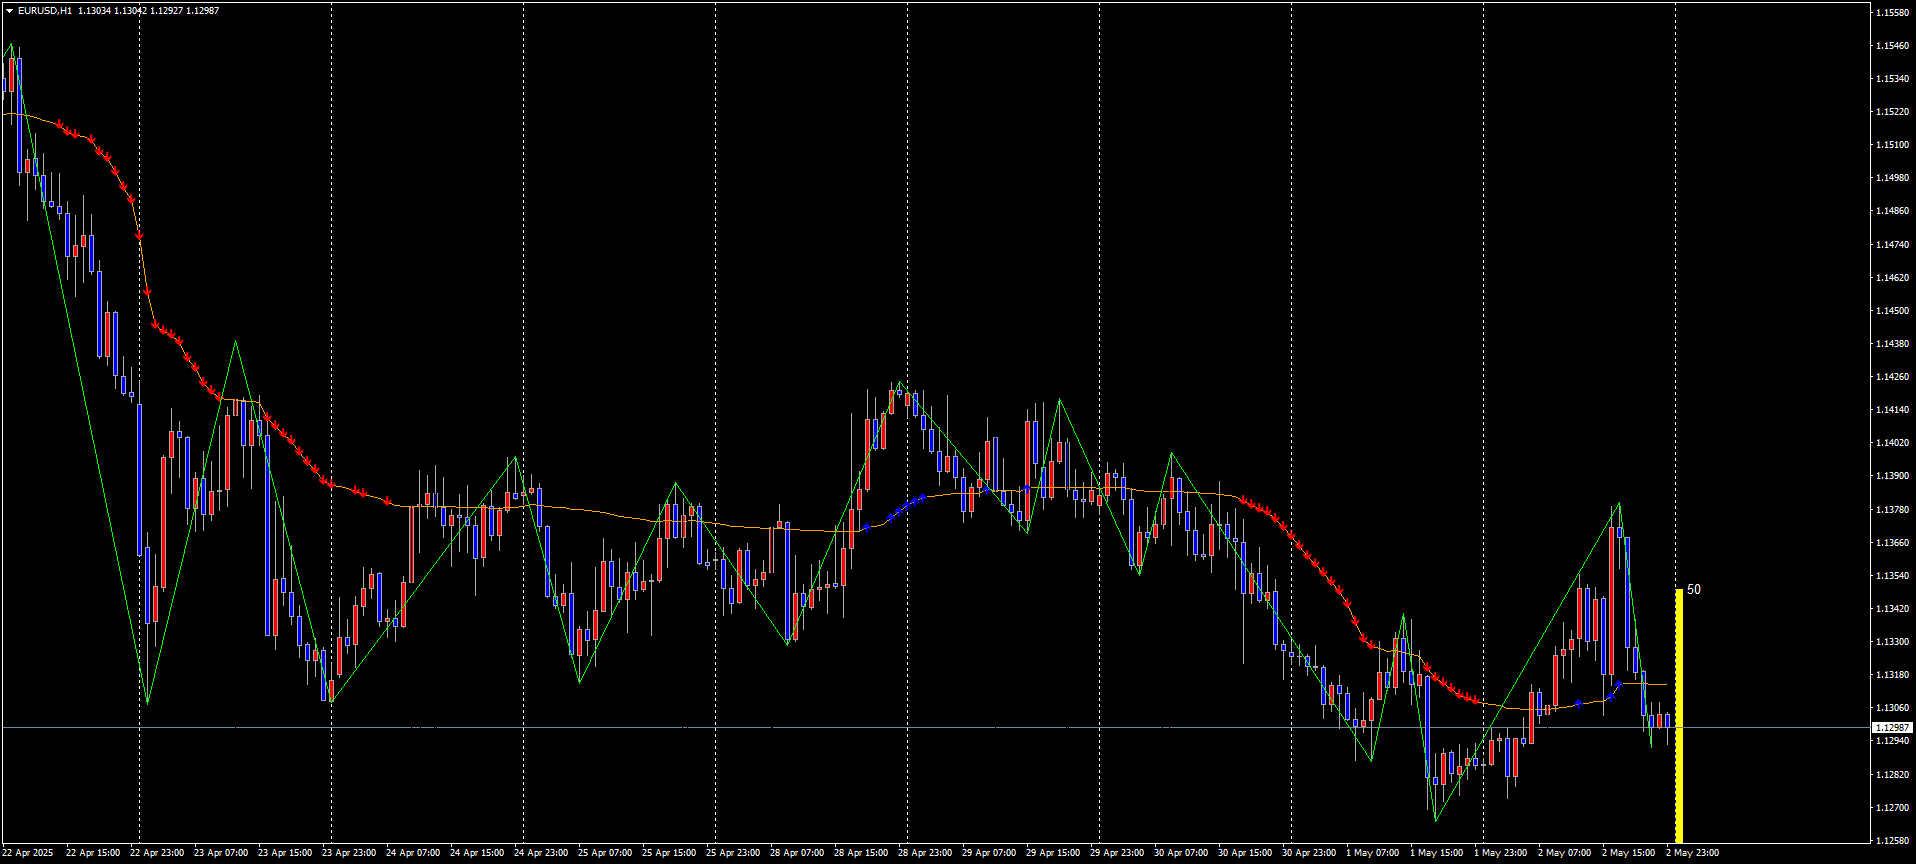Select the highlighted current price tag 1.12987
1916x864 pixels.
[1892, 728]
